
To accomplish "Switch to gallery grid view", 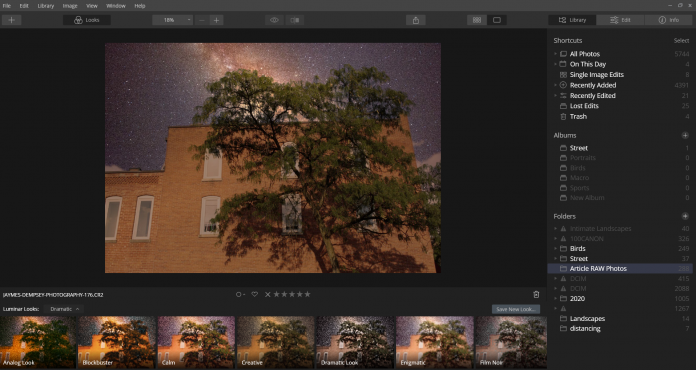I will [x=477, y=20].
